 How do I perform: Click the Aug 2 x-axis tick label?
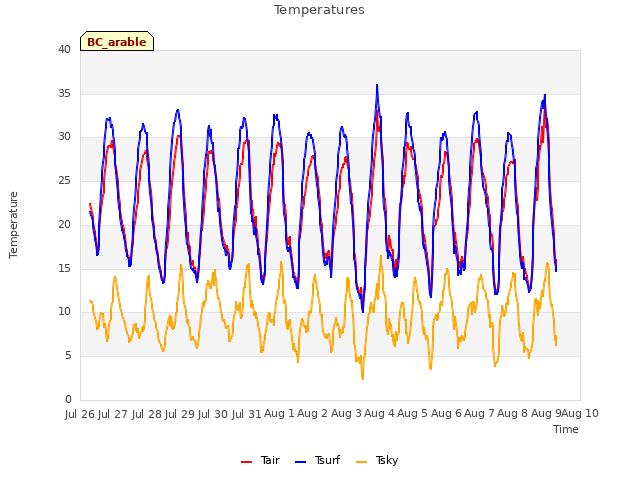coord(313,414)
